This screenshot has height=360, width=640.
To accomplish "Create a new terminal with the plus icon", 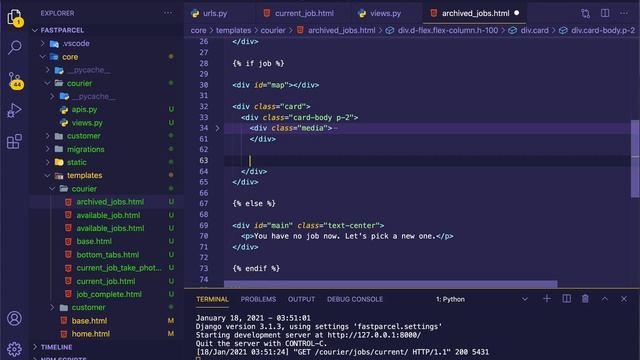I will (x=547, y=299).
